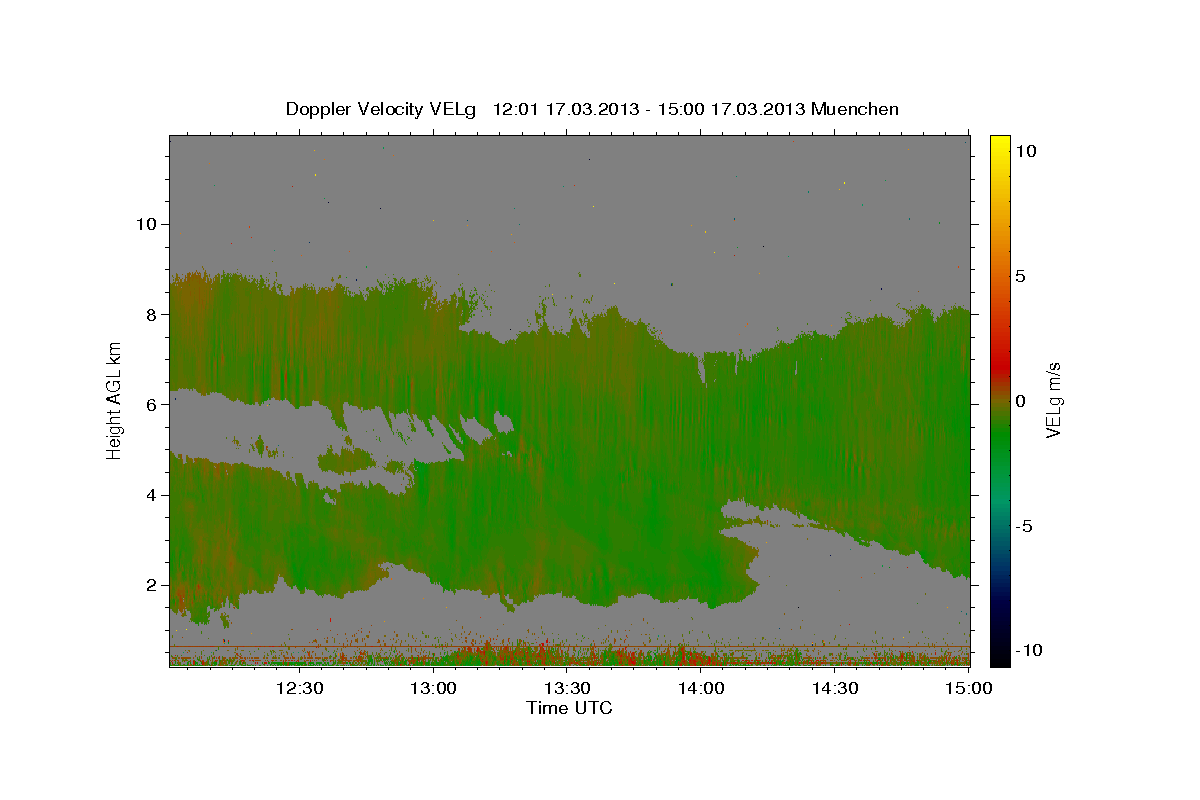This screenshot has width=1200, height=800.
Task: Click the "Height AGL km" axis label
Action: pyautogui.click(x=115, y=399)
